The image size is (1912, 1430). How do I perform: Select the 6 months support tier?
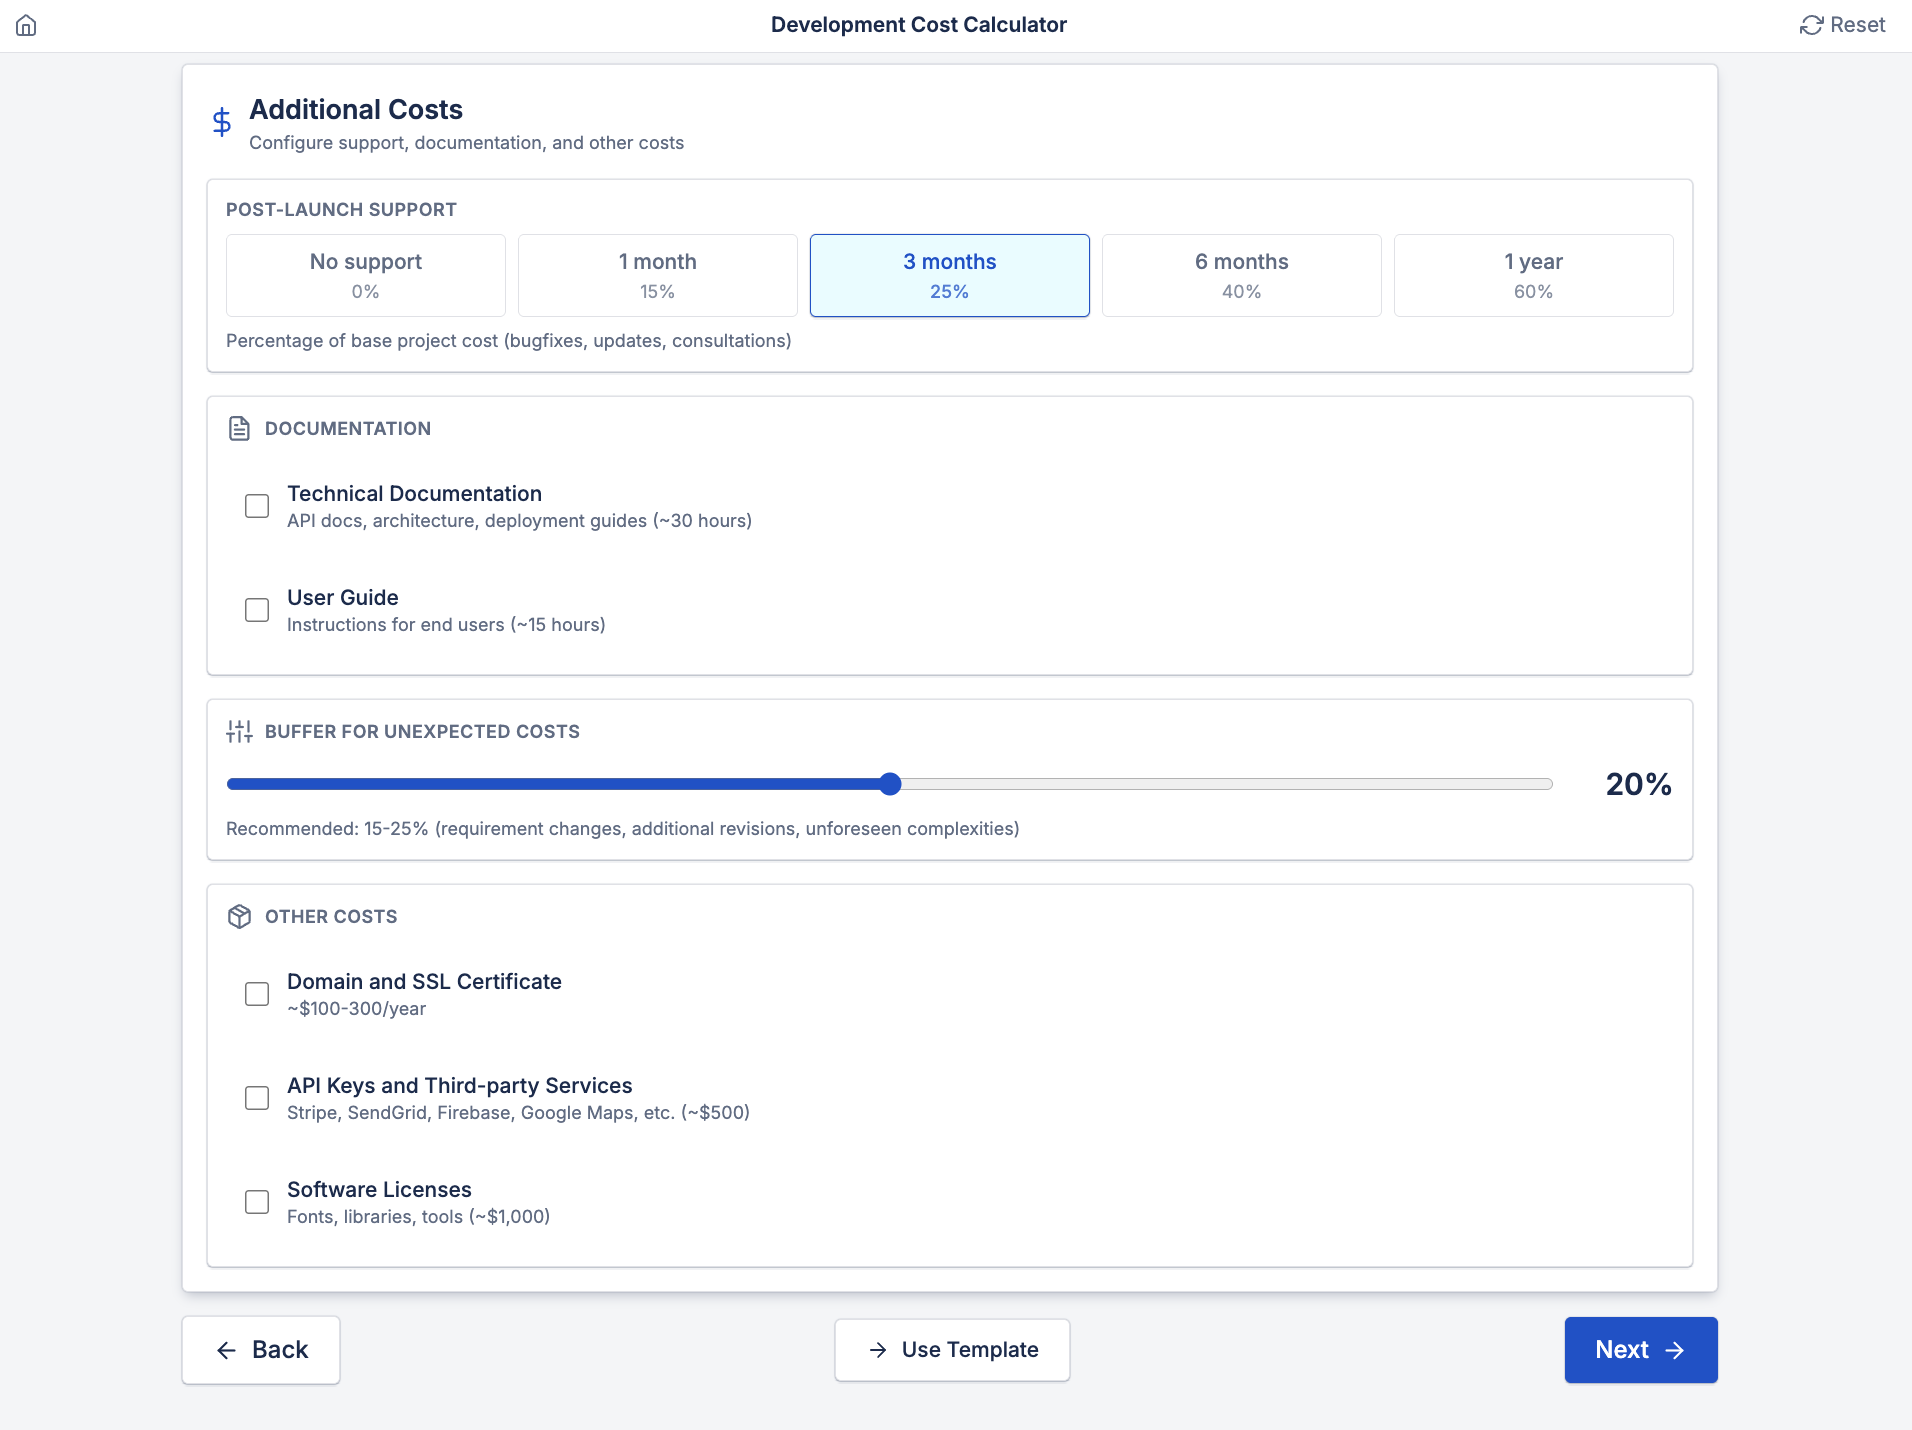pos(1241,275)
